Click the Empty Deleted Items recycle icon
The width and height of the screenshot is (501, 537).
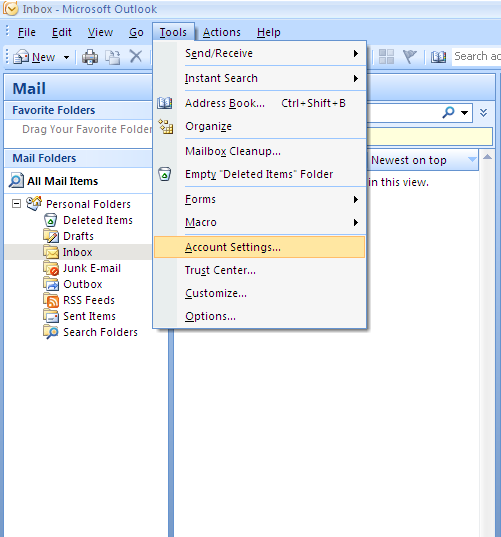165,174
